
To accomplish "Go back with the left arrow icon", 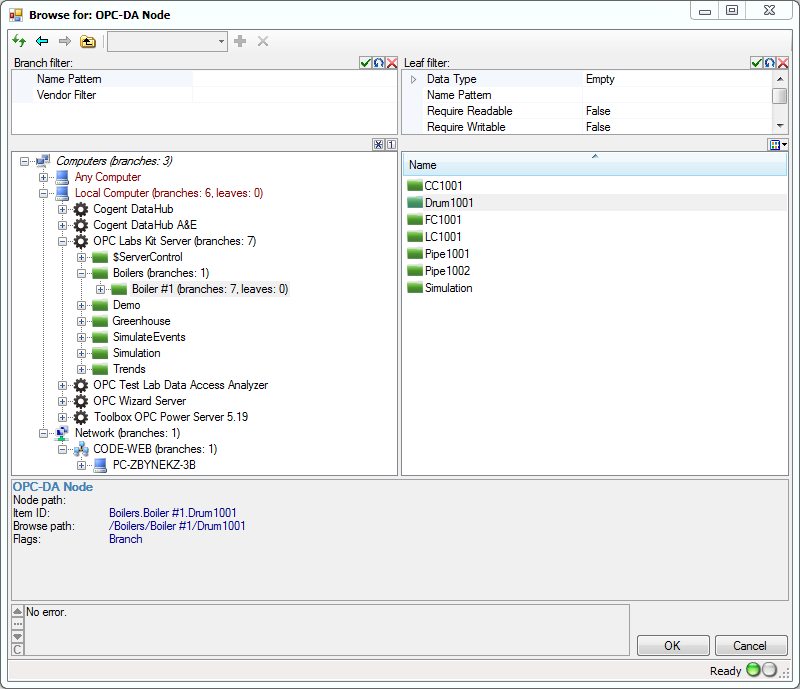I will coord(42,41).
